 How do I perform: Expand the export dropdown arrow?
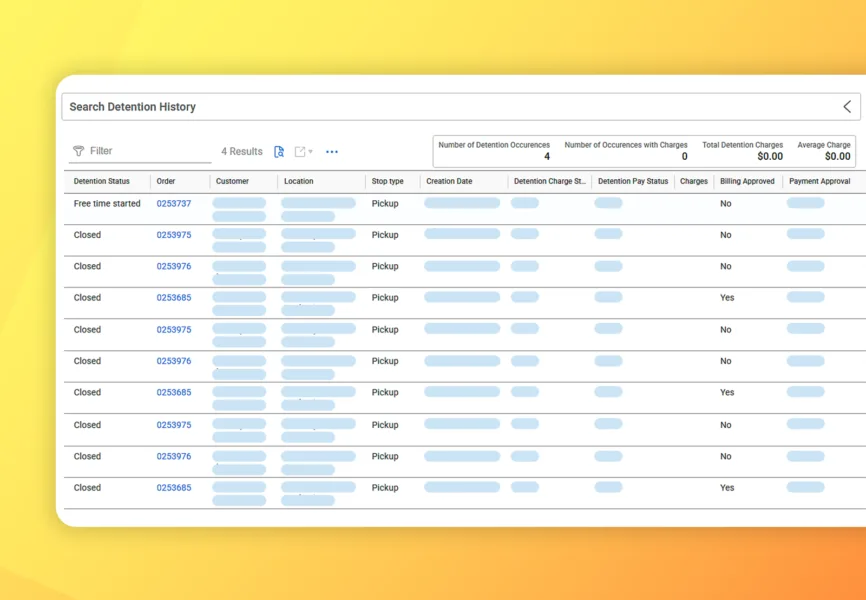(x=310, y=151)
